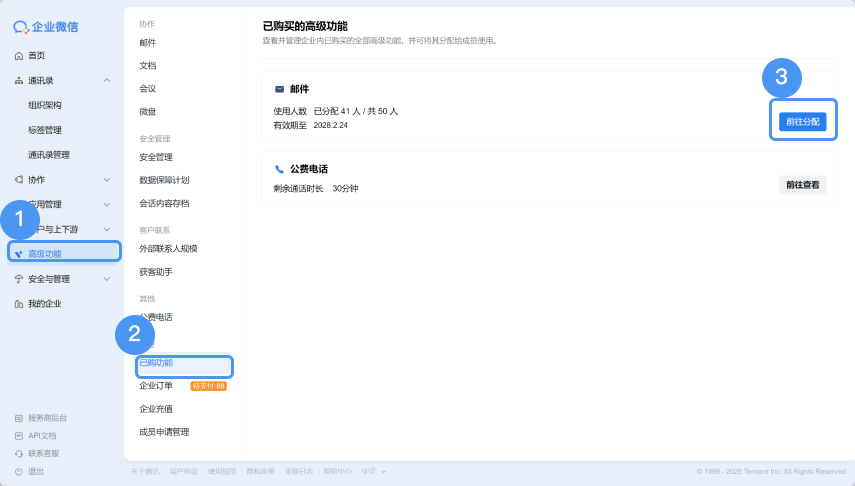This screenshot has height=486, width=855.
Task: Click the 前往查看 button
Action: click(803, 185)
